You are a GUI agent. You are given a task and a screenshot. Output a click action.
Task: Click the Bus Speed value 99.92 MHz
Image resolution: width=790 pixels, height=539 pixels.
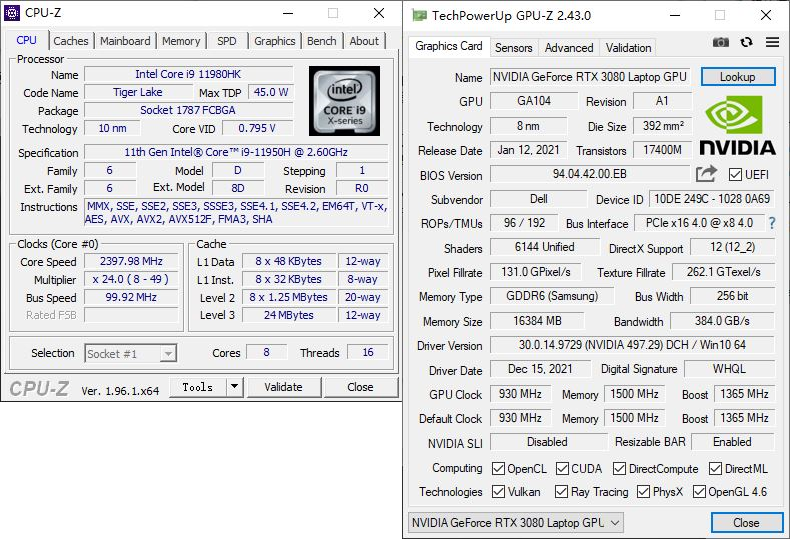(x=131, y=297)
